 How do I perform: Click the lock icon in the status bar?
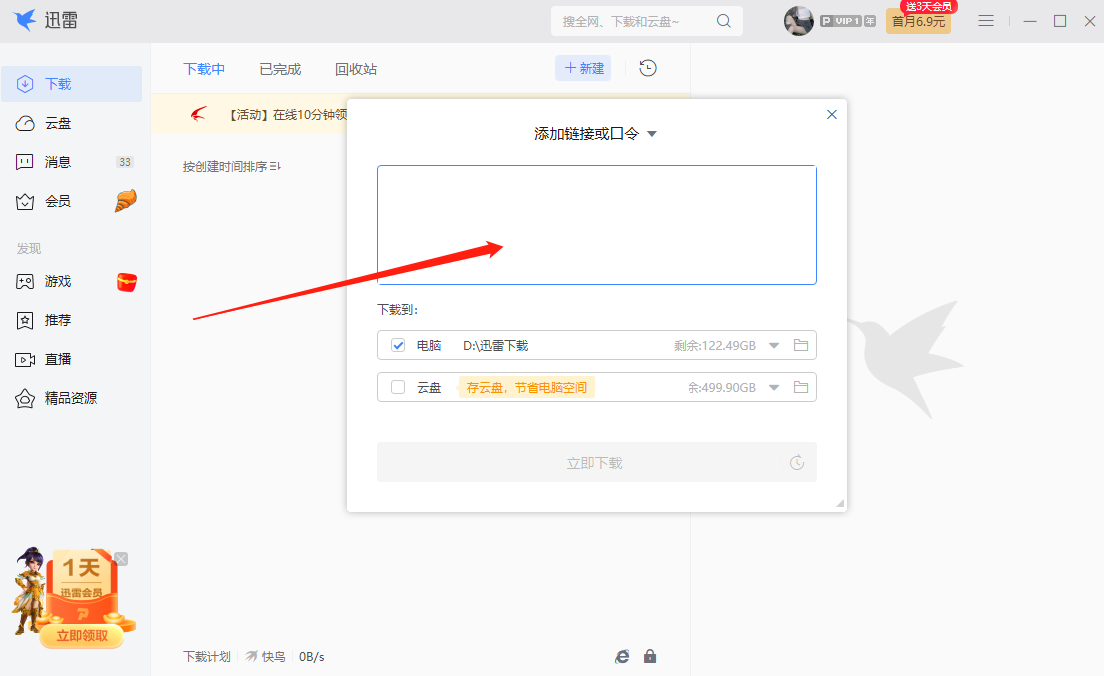click(650, 656)
